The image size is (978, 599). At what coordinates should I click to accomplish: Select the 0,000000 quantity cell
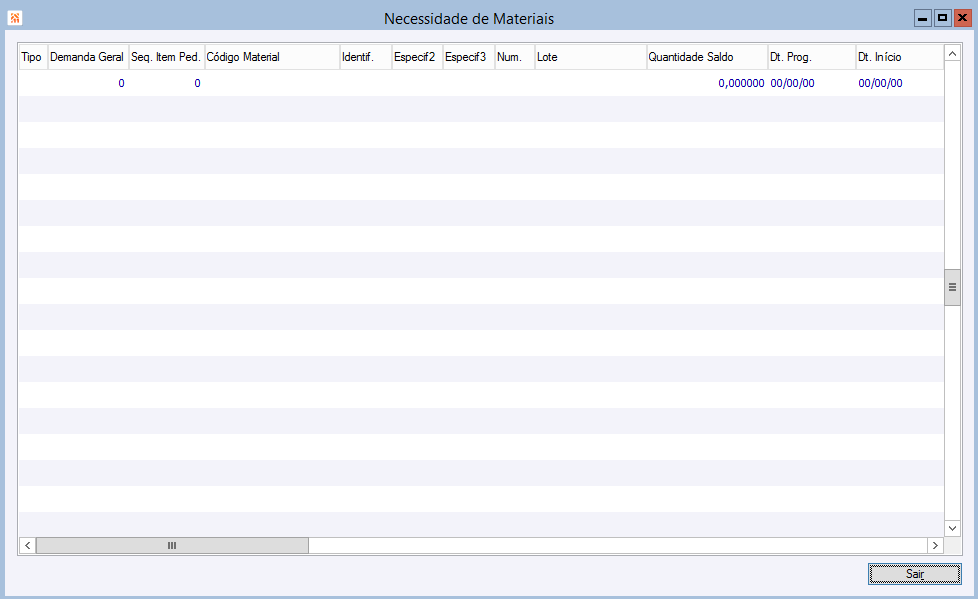point(707,83)
